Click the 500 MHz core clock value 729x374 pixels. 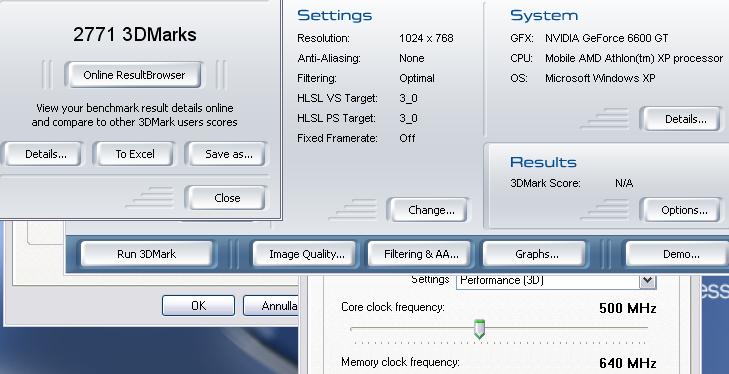628,308
